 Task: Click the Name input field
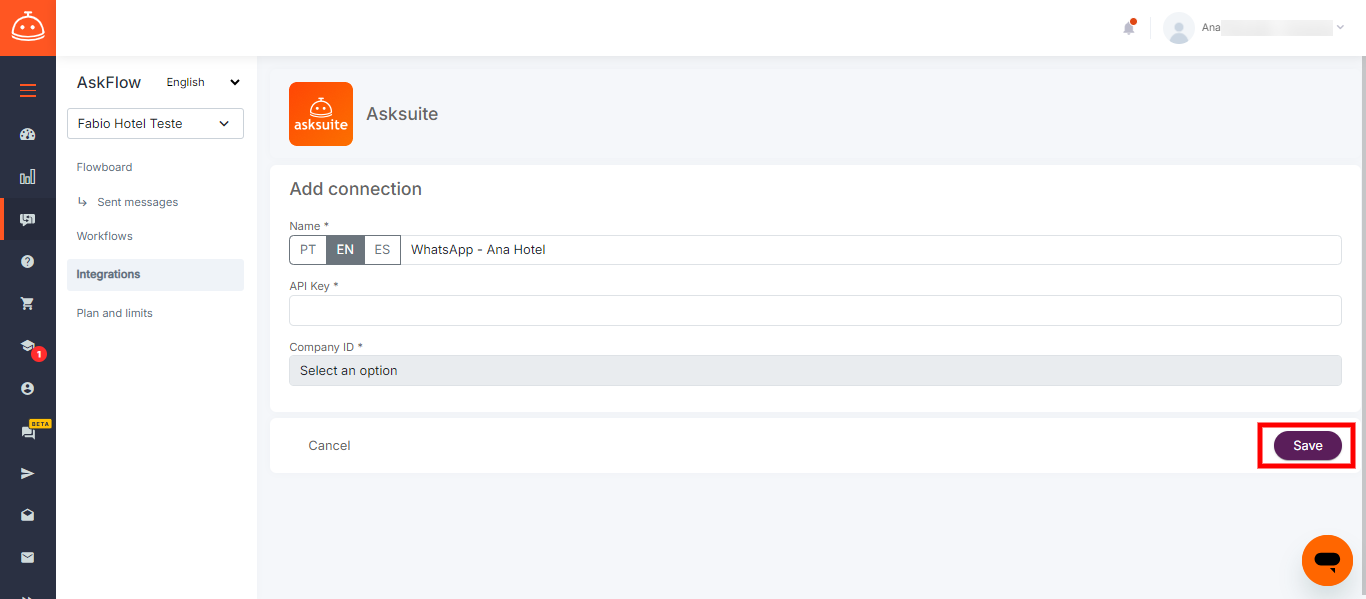coord(871,250)
